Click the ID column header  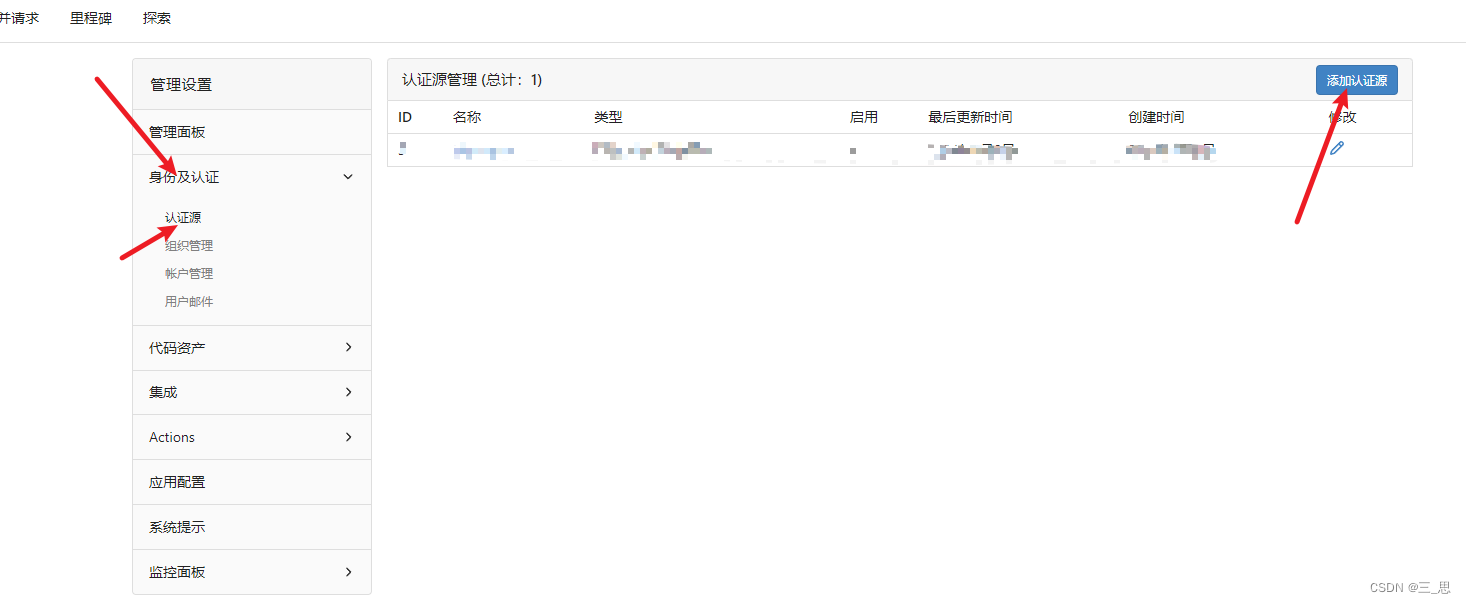(x=404, y=117)
